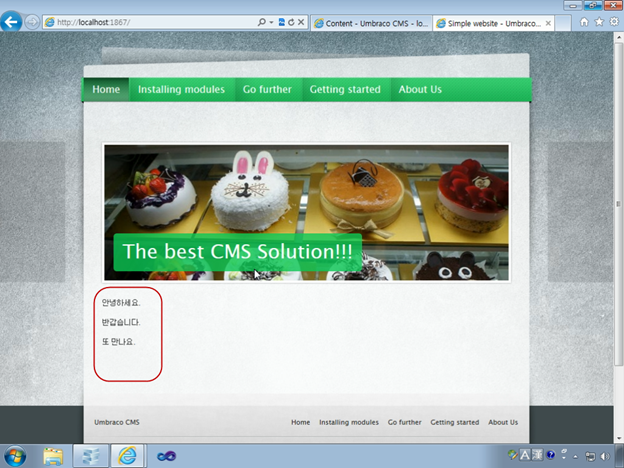Click the browser Forward arrow button

[32, 22]
